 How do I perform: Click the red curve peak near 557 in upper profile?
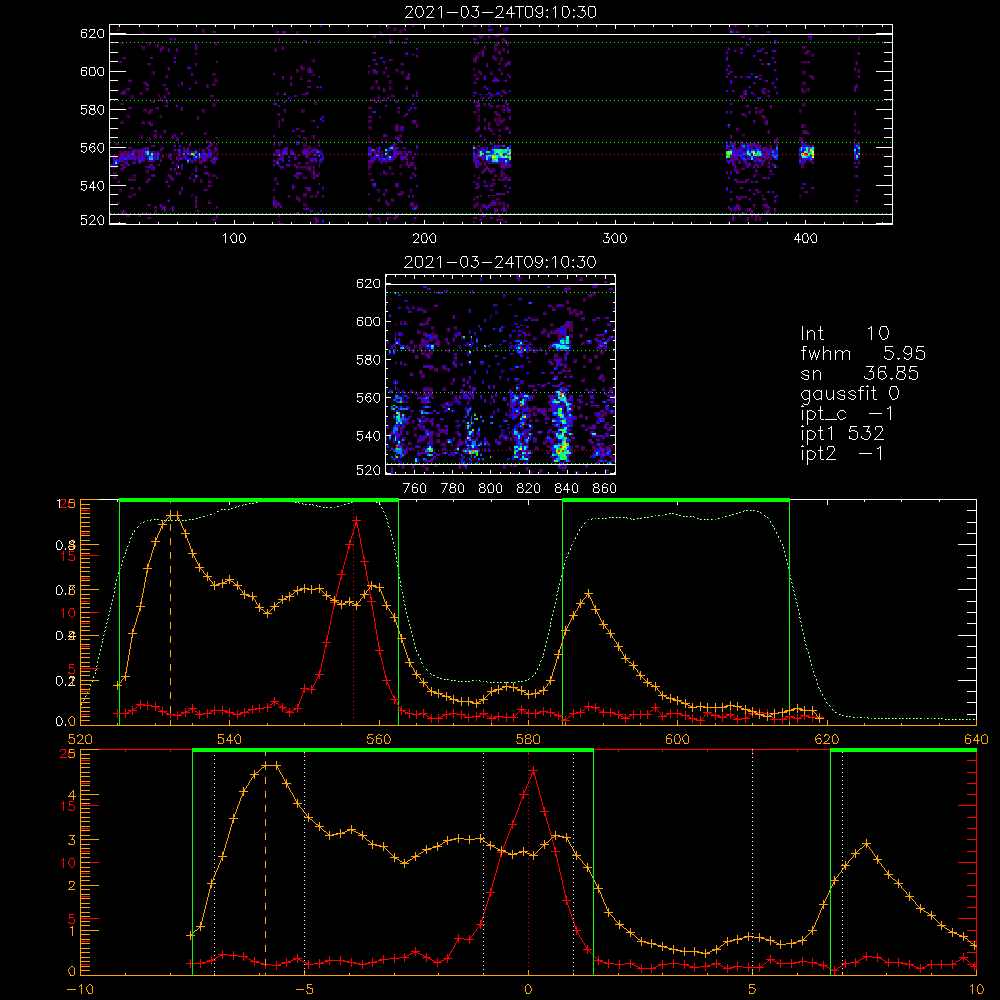356,520
